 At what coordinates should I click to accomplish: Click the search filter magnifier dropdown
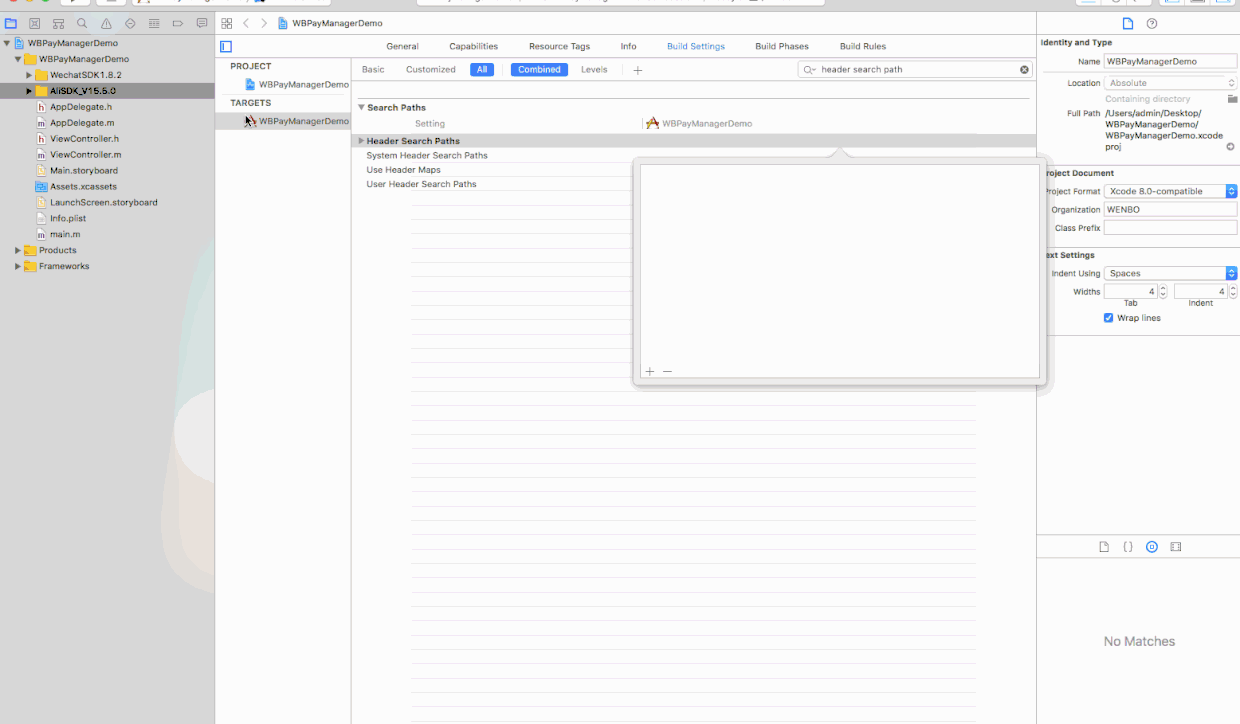pyautogui.click(x=811, y=70)
